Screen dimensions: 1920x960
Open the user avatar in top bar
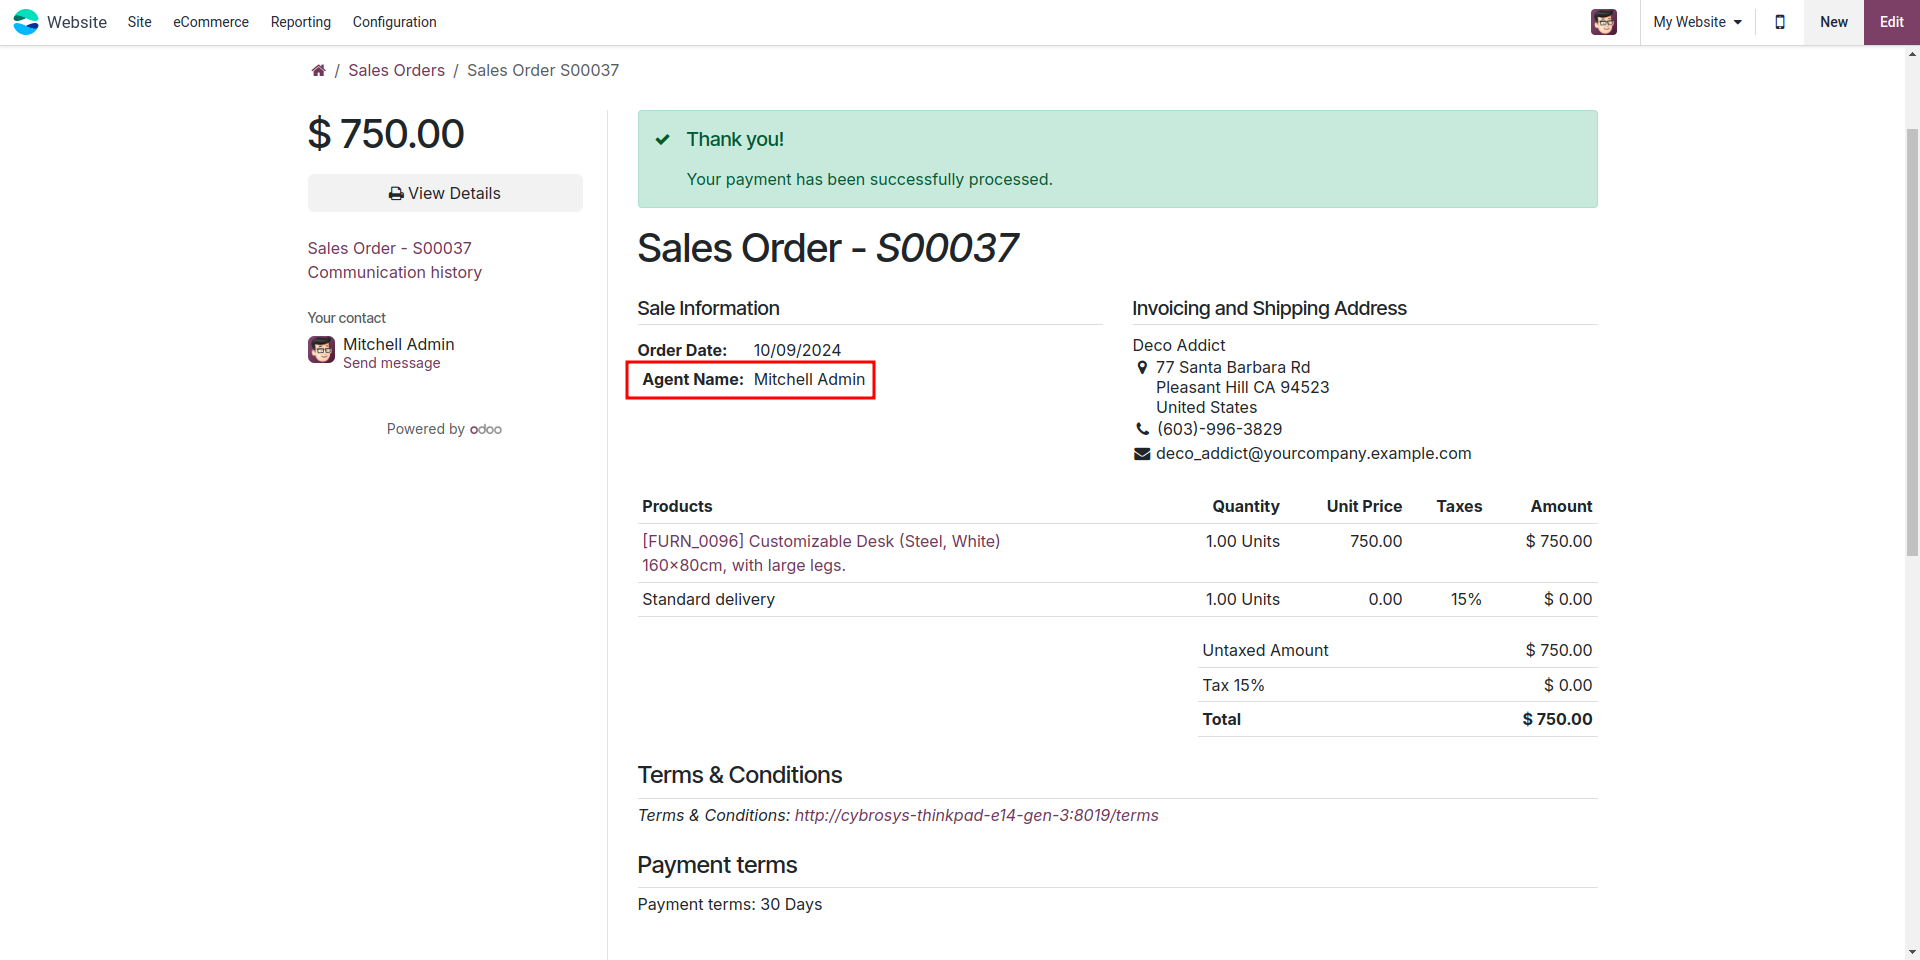point(1603,22)
